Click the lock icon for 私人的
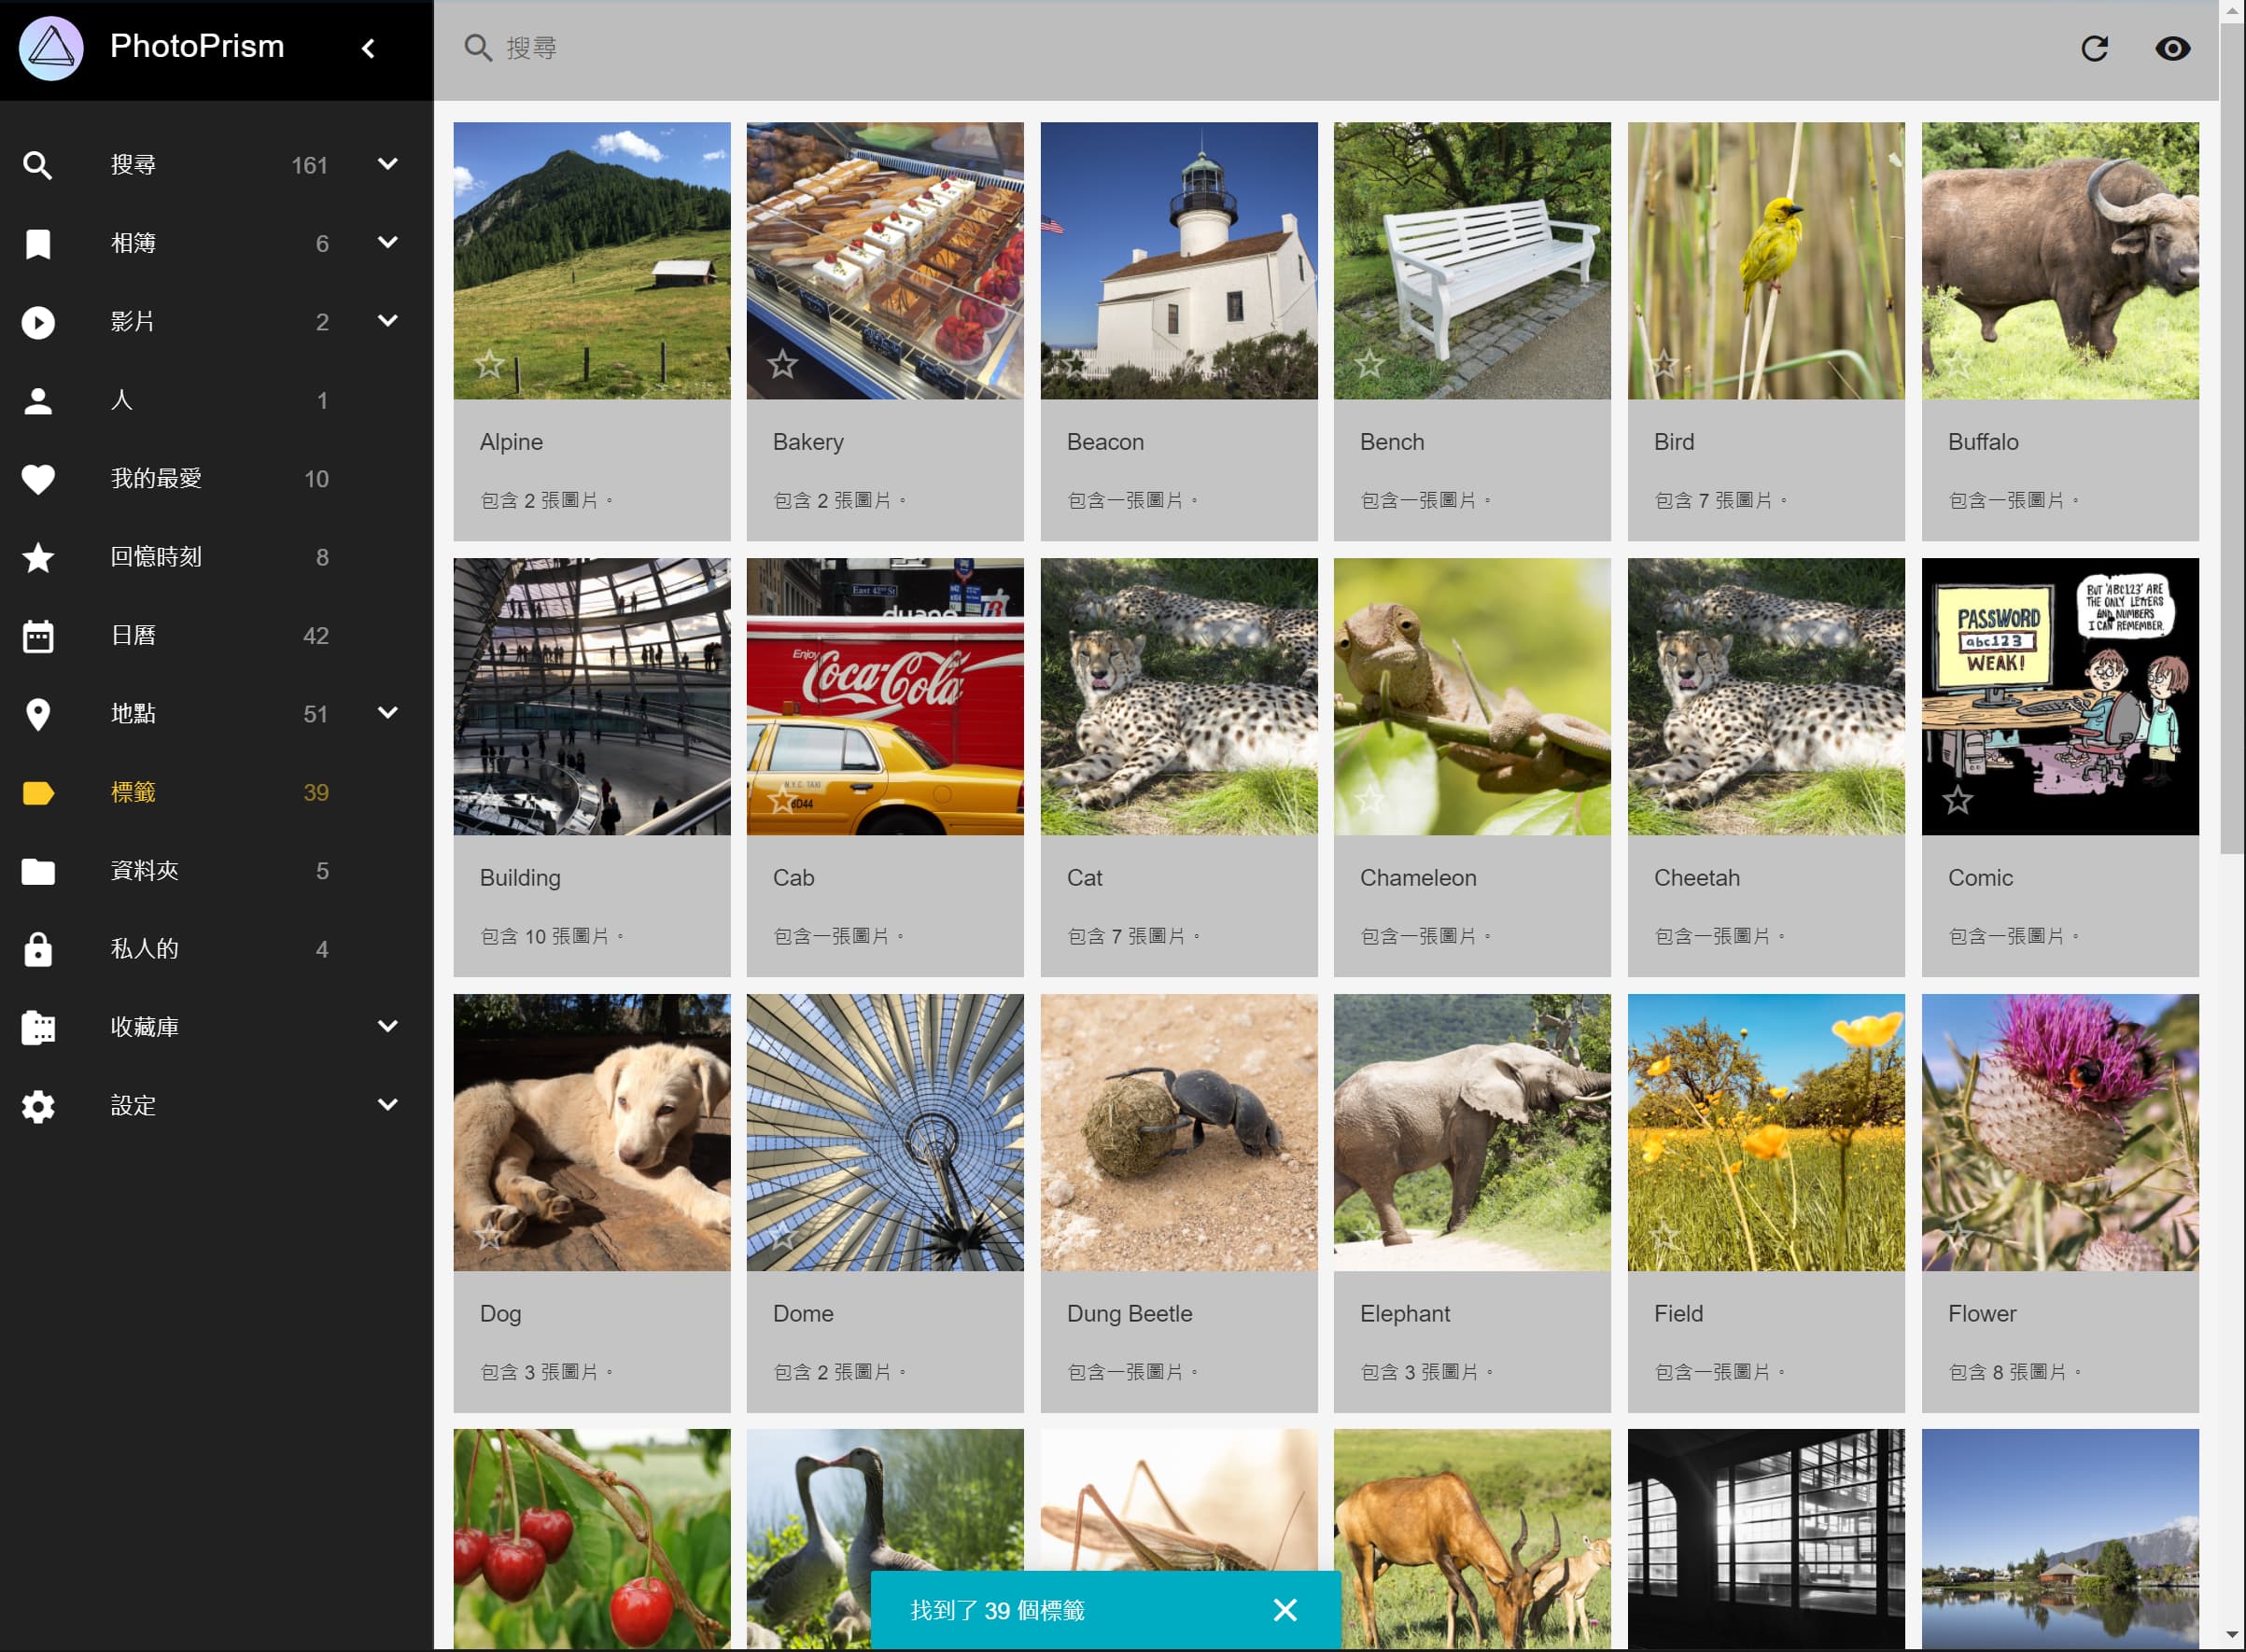Viewport: 2246px width, 1652px height. [x=38, y=949]
